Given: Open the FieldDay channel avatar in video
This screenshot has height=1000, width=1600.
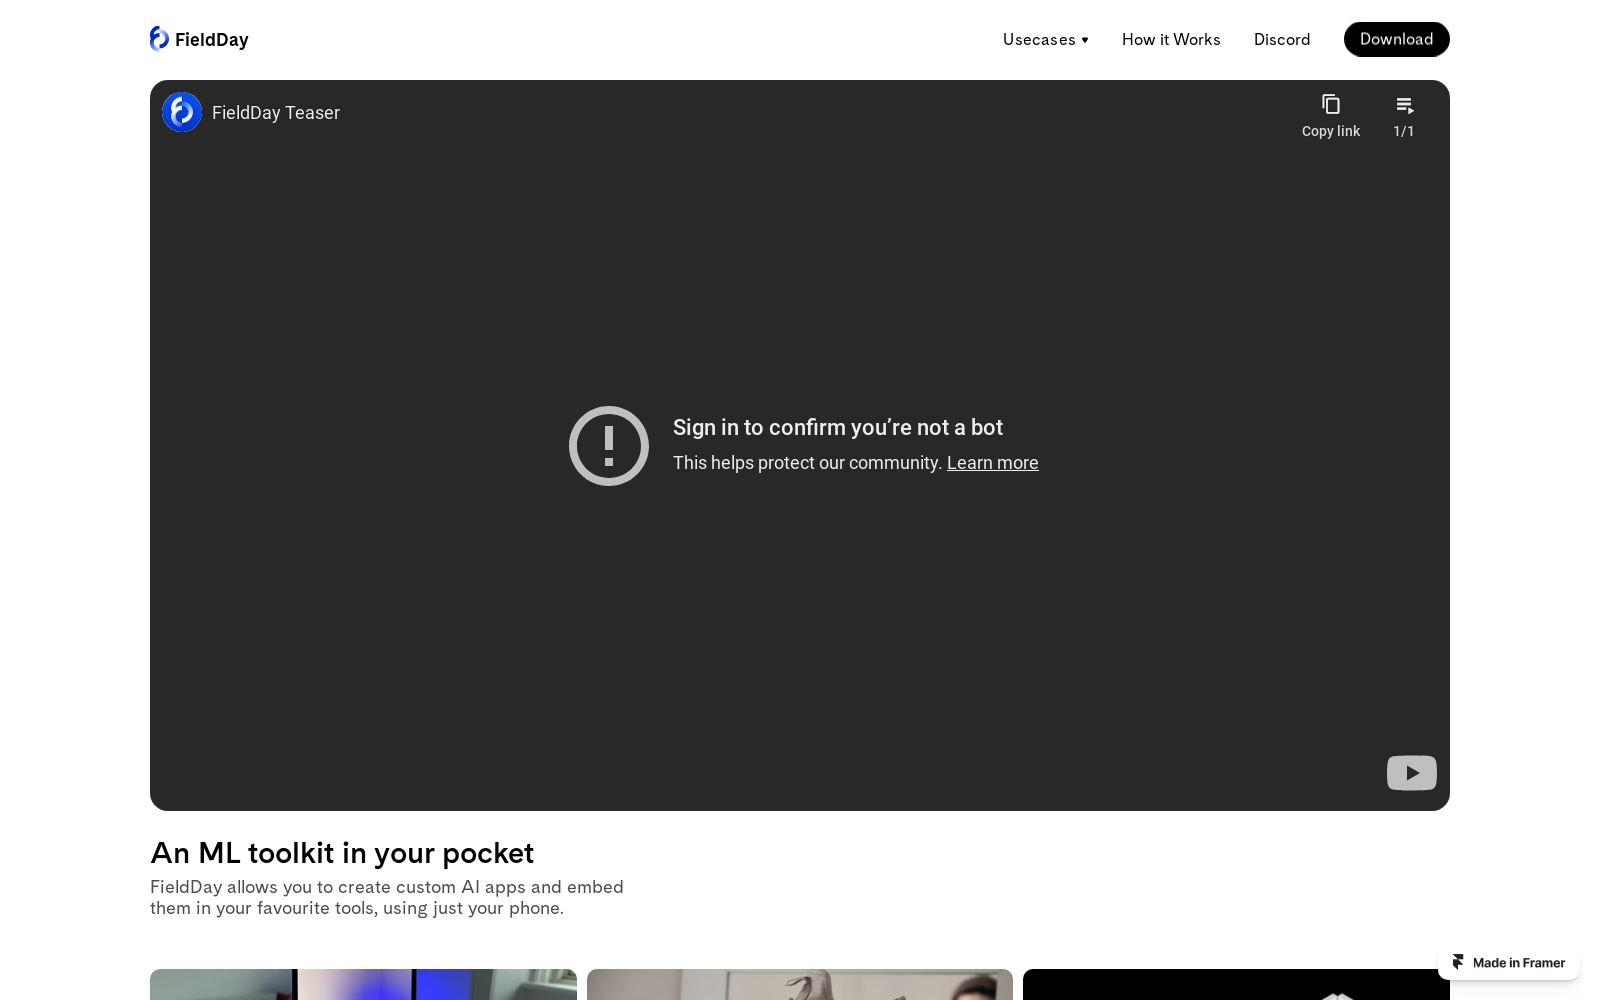Looking at the screenshot, I should click(182, 112).
